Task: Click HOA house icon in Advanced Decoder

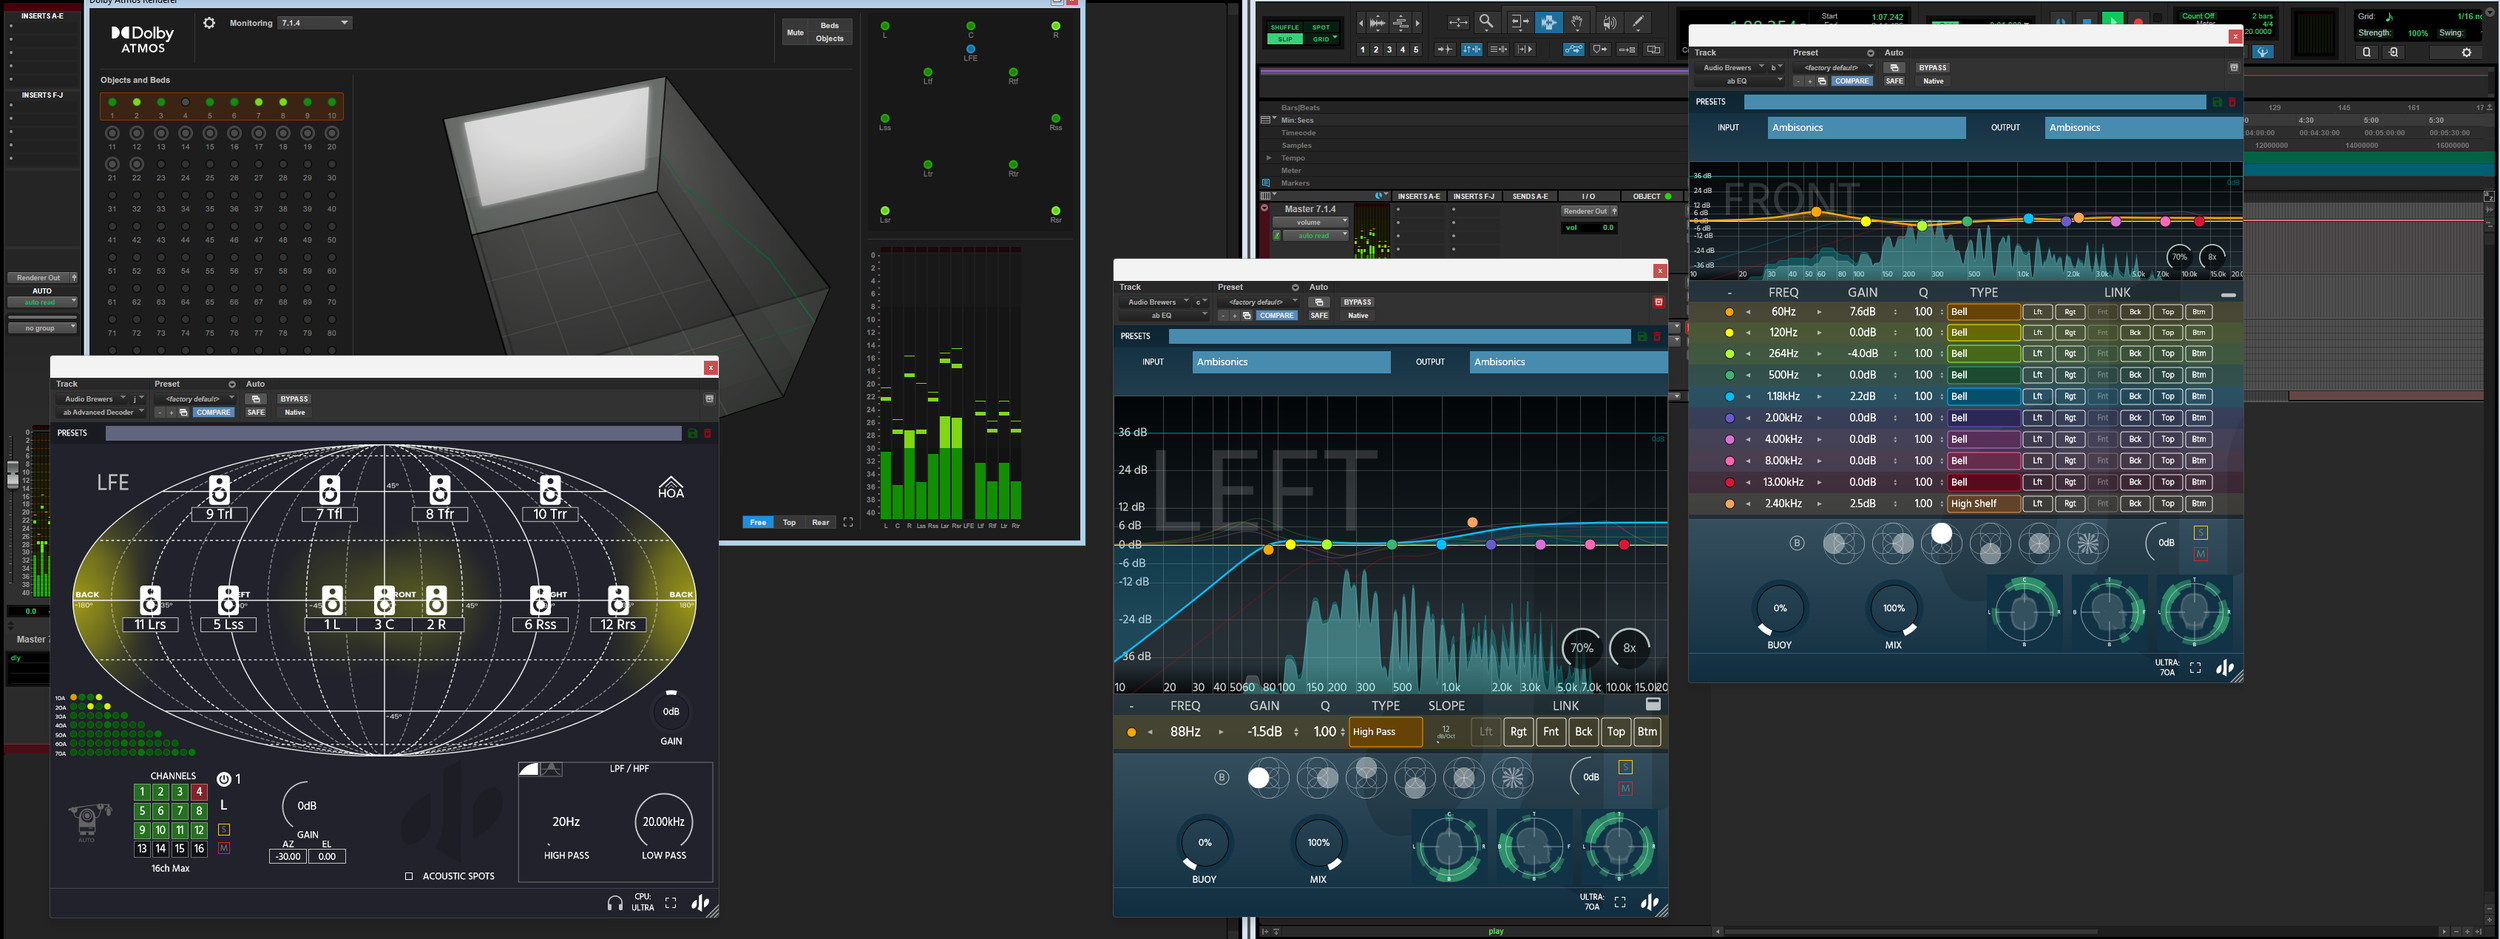Action: (671, 487)
